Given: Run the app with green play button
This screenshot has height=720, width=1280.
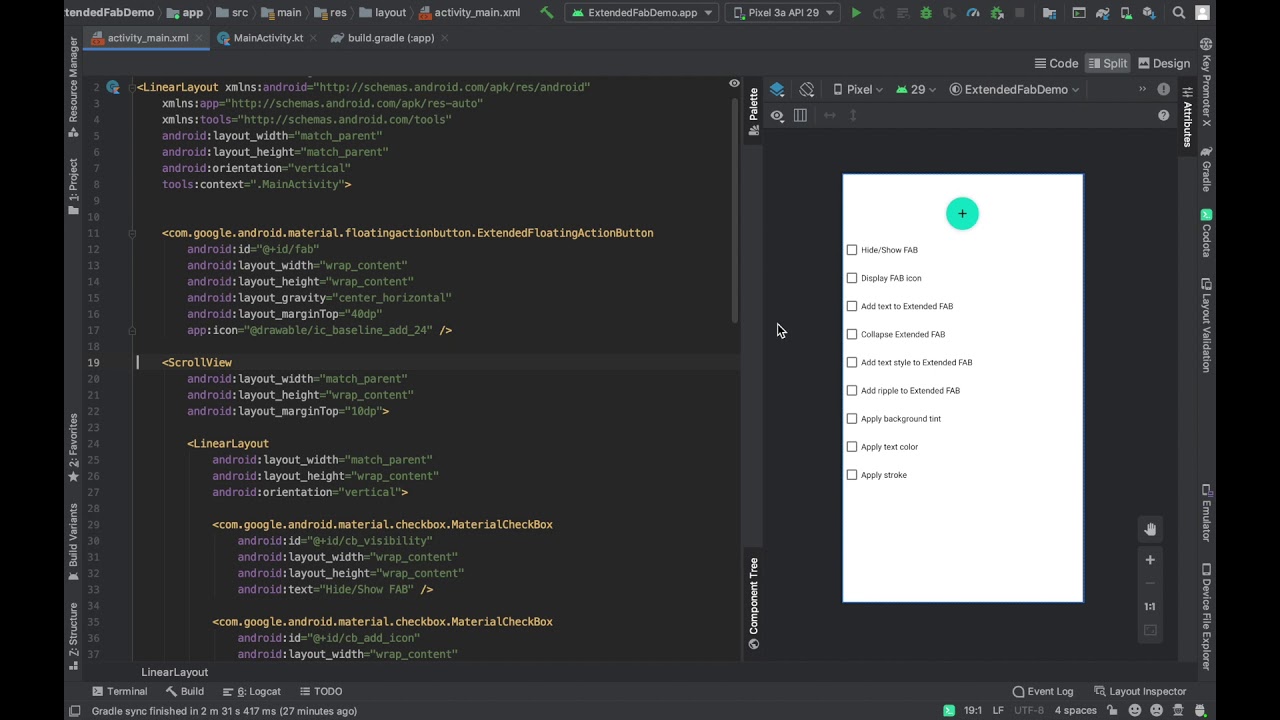Looking at the screenshot, I should tap(856, 13).
